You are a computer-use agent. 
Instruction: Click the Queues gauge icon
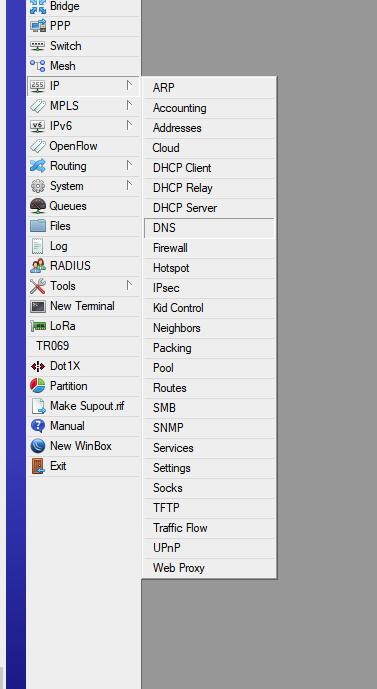(x=38, y=206)
